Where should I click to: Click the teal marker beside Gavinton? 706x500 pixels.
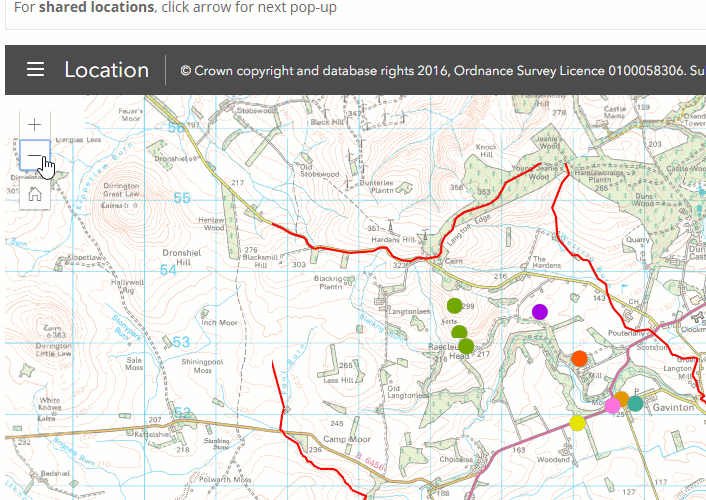[x=635, y=404]
